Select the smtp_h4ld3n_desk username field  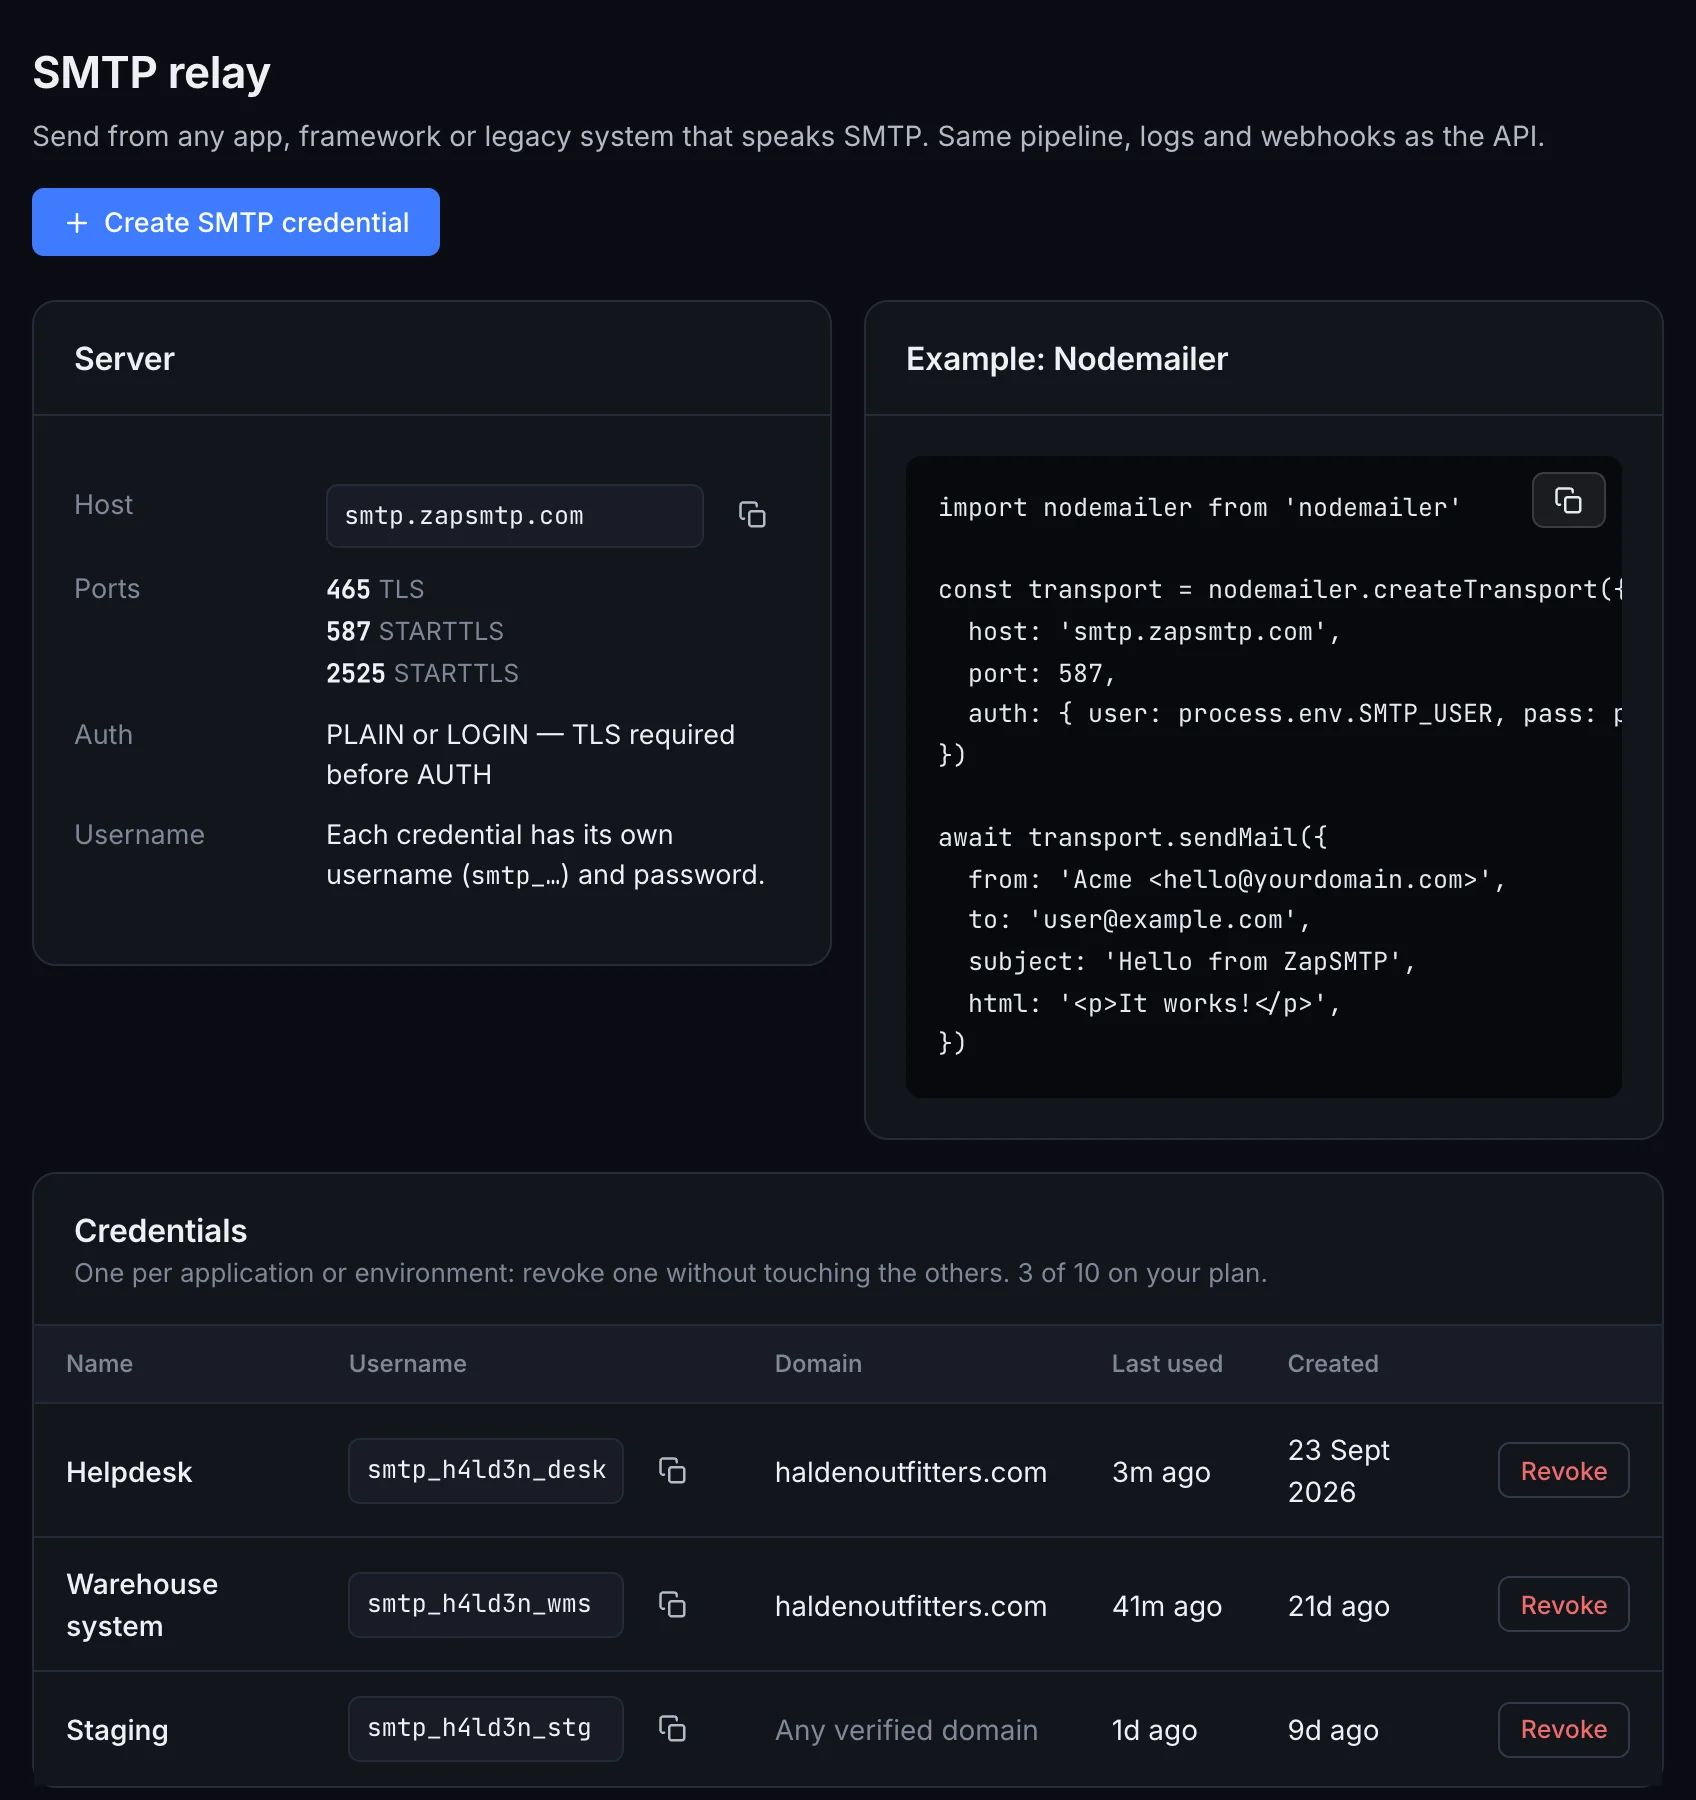[x=485, y=1470]
